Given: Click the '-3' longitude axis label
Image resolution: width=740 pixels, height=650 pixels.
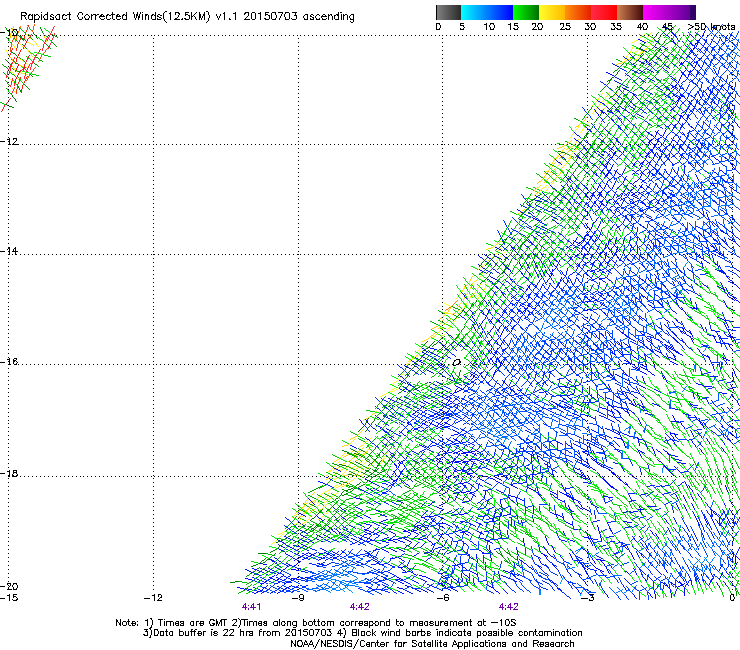Looking at the screenshot, I should click(588, 598).
